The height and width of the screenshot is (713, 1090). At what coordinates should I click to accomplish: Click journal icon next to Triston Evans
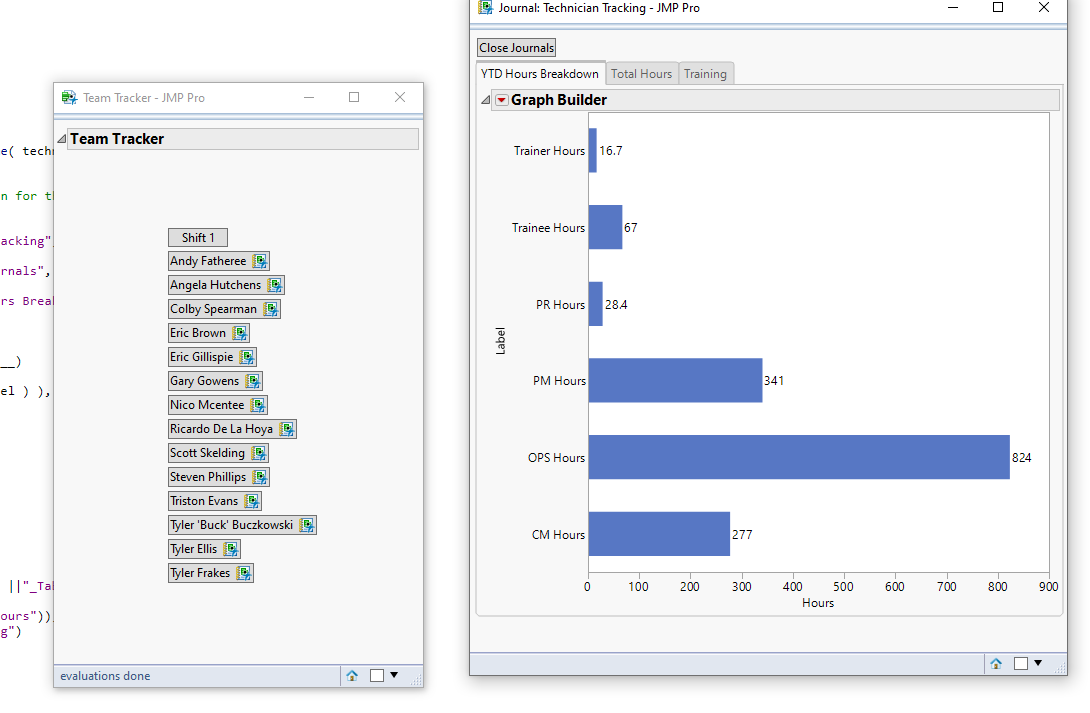tap(252, 501)
